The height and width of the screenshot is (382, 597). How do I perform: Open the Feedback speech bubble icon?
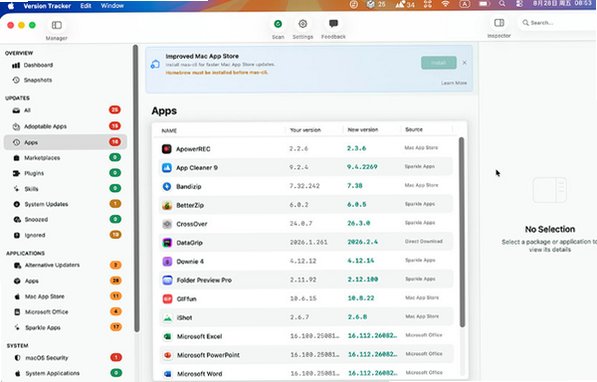coord(334,24)
